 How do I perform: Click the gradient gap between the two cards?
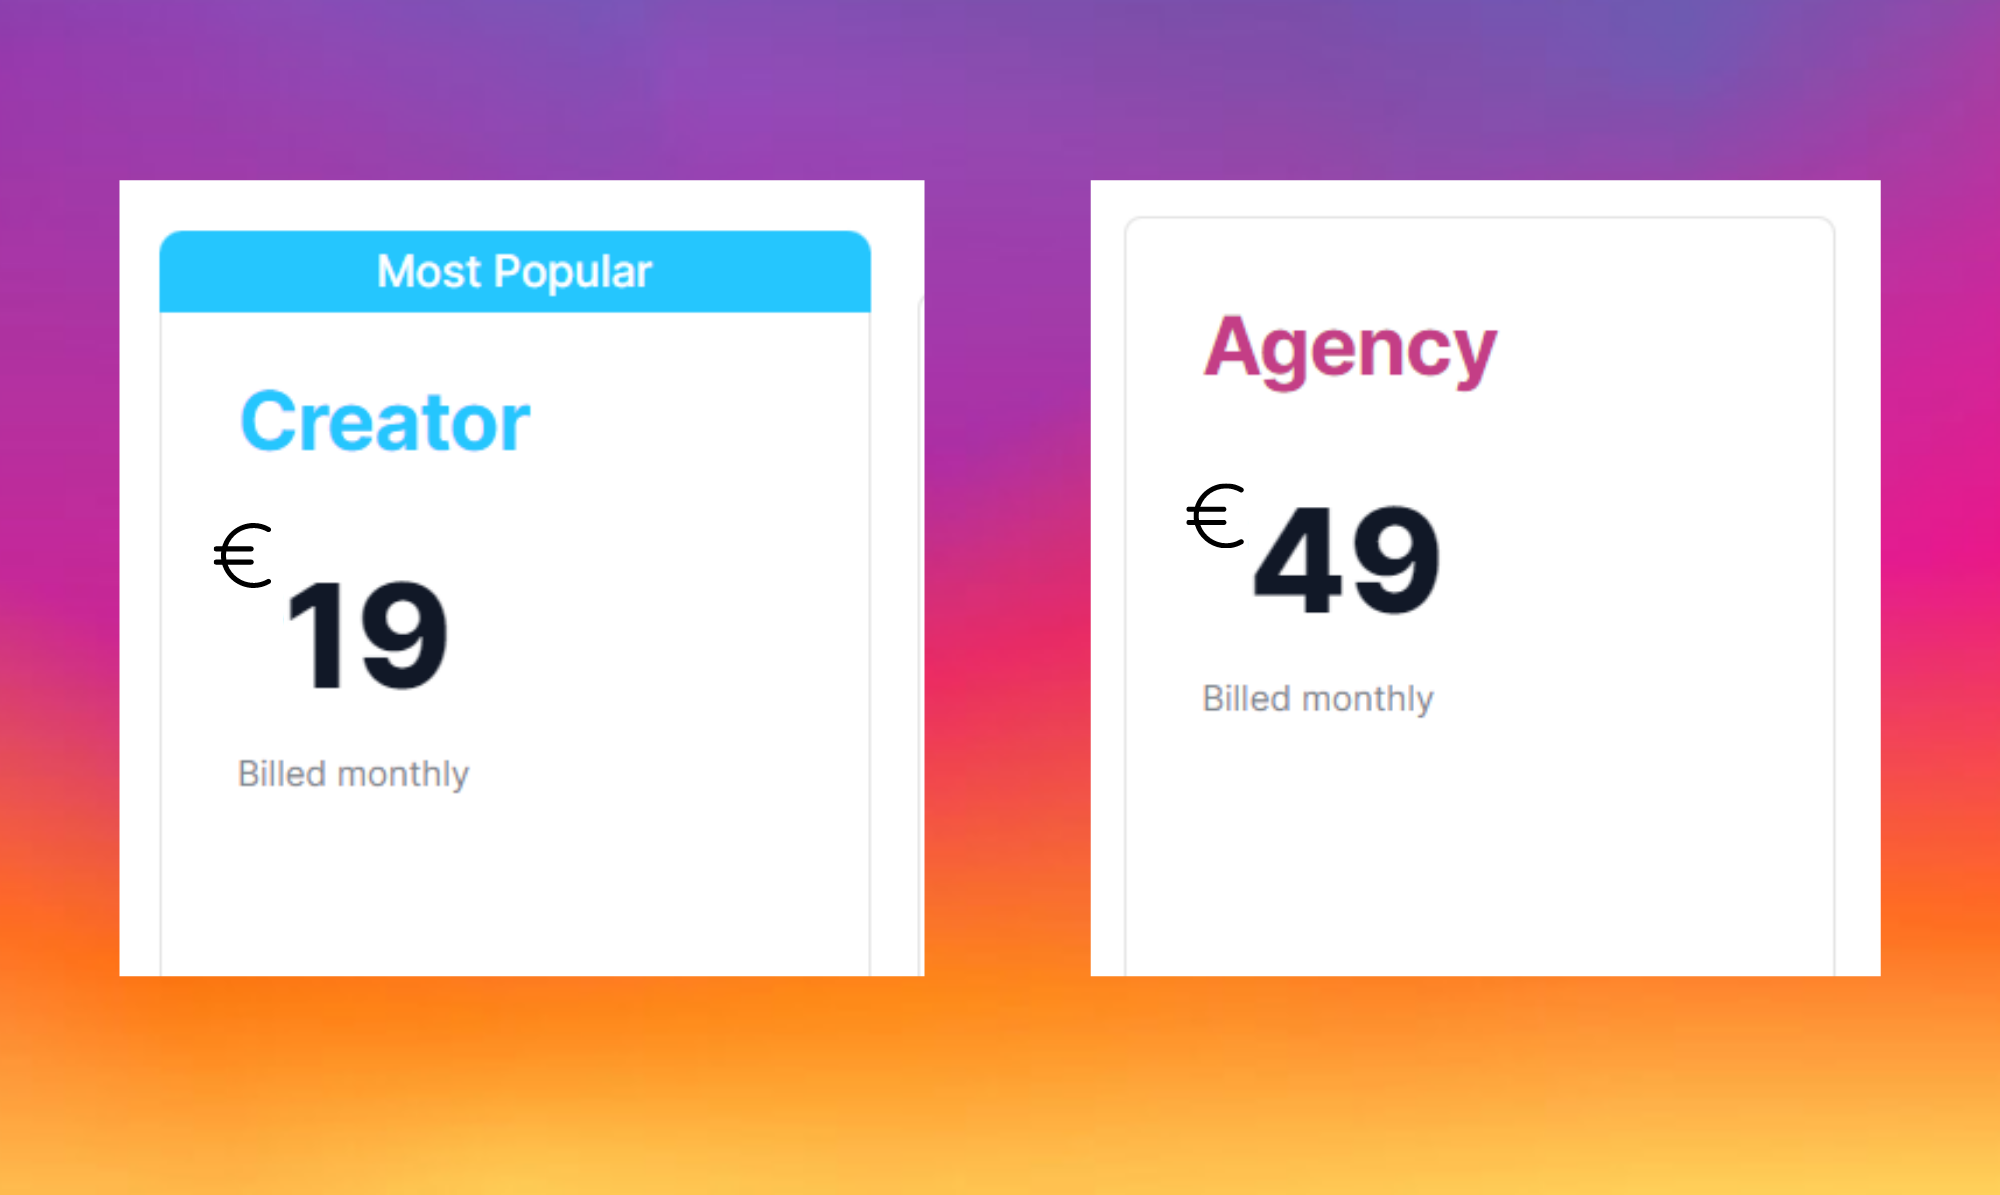pyautogui.click(x=1007, y=578)
